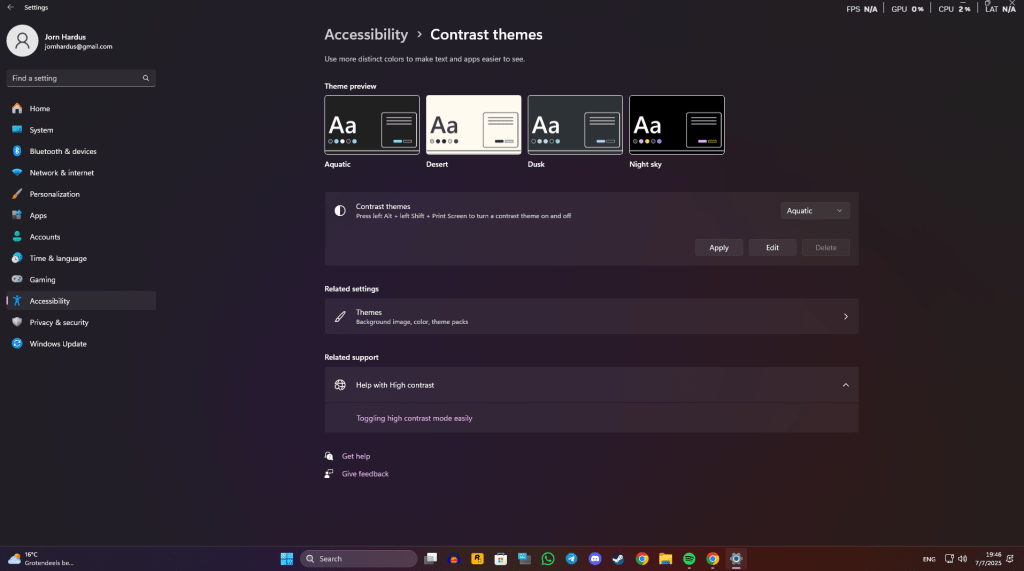Select Time & language in sidebar

point(58,258)
